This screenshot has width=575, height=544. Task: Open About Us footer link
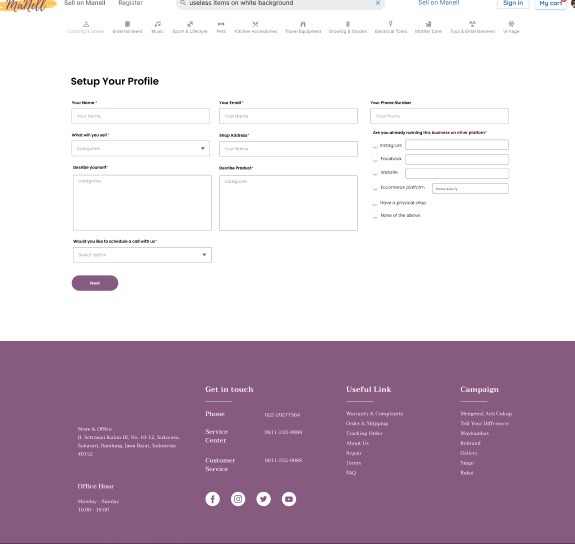[358, 443]
